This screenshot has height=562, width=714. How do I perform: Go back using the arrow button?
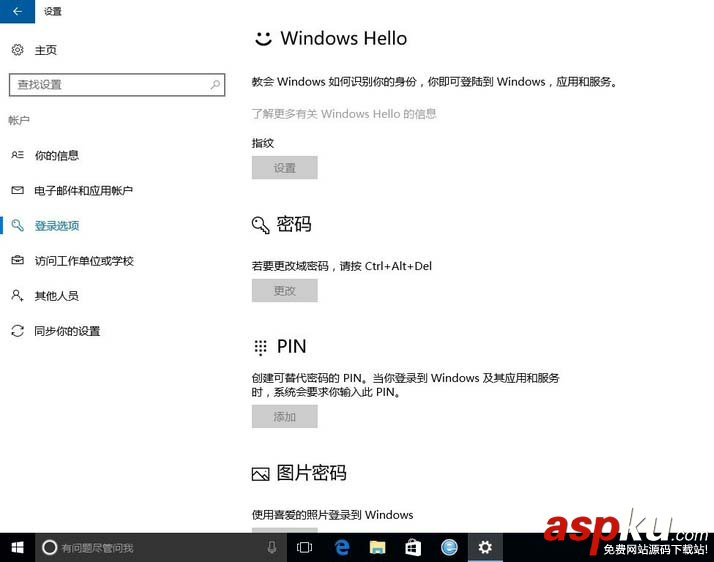click(x=17, y=11)
